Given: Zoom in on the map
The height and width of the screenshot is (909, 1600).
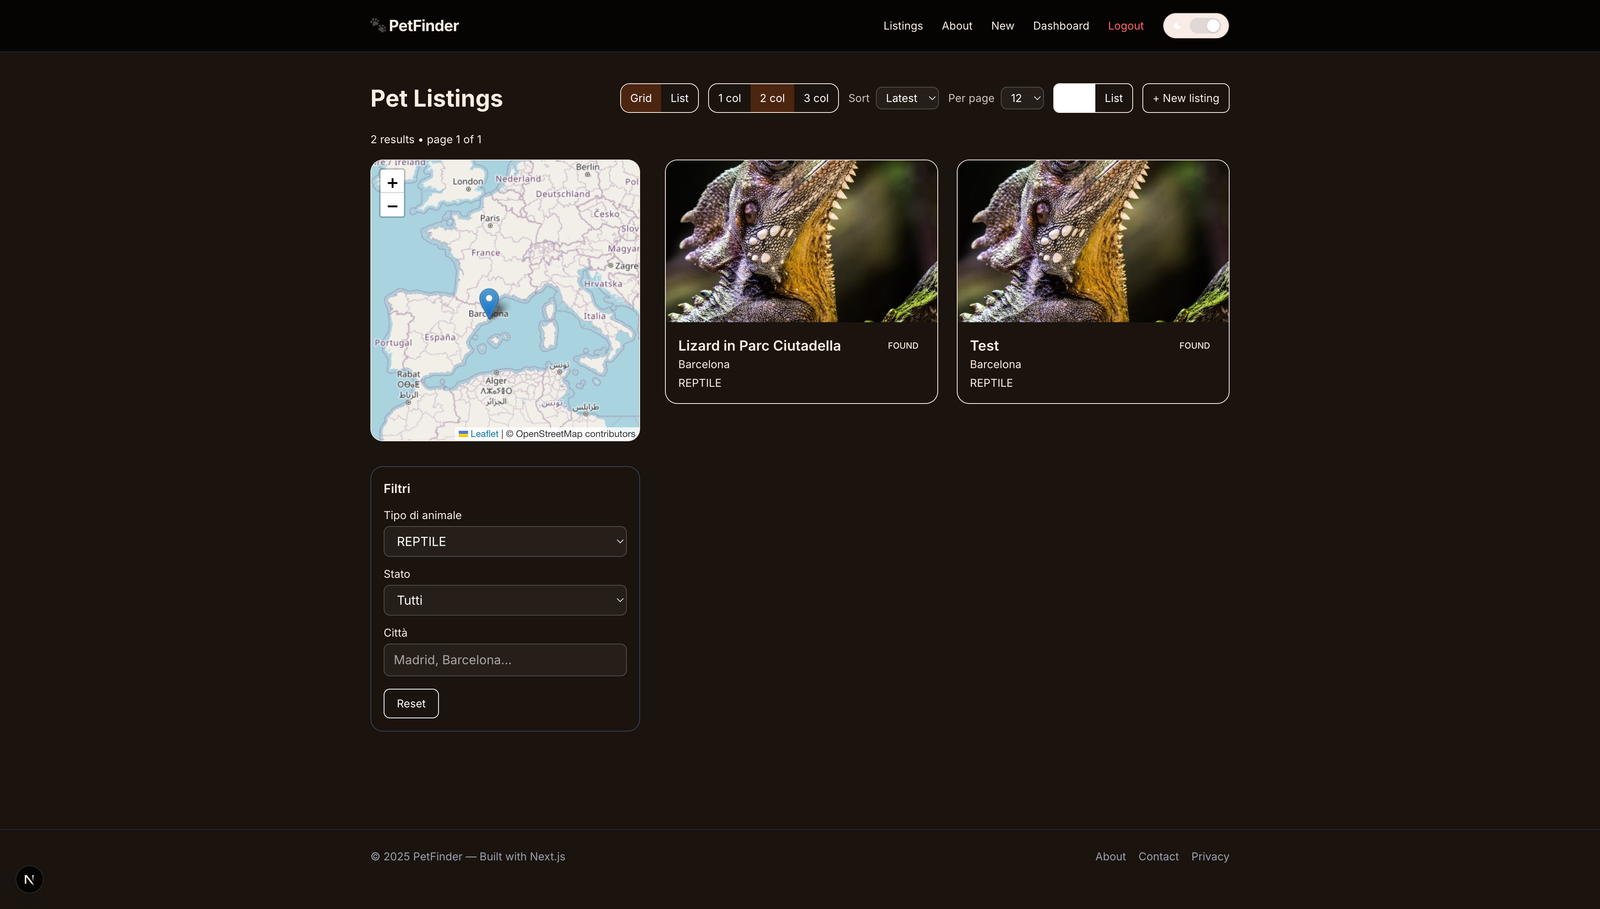Looking at the screenshot, I should point(392,183).
